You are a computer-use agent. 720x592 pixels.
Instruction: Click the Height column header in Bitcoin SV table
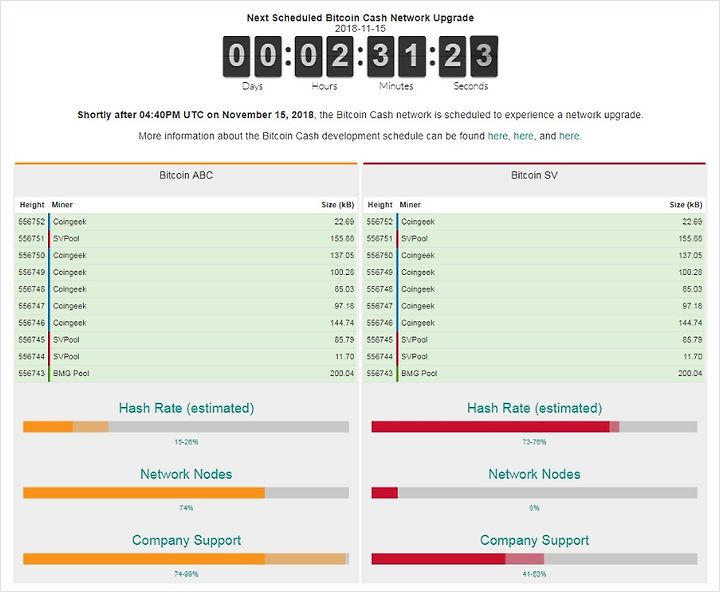tap(380, 205)
